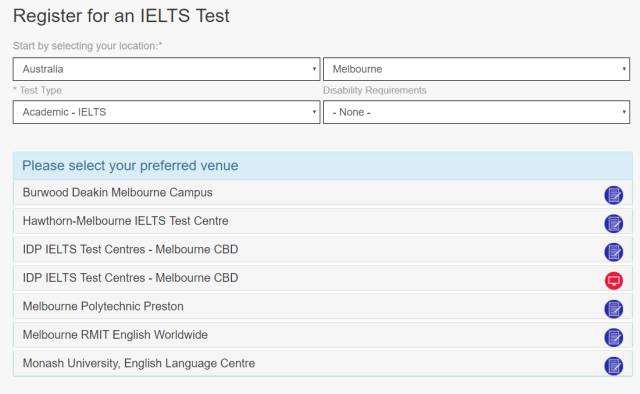Select Burwood Deakin Melbourne Campus venue
Screen dimensions: 640x394
(322, 193)
